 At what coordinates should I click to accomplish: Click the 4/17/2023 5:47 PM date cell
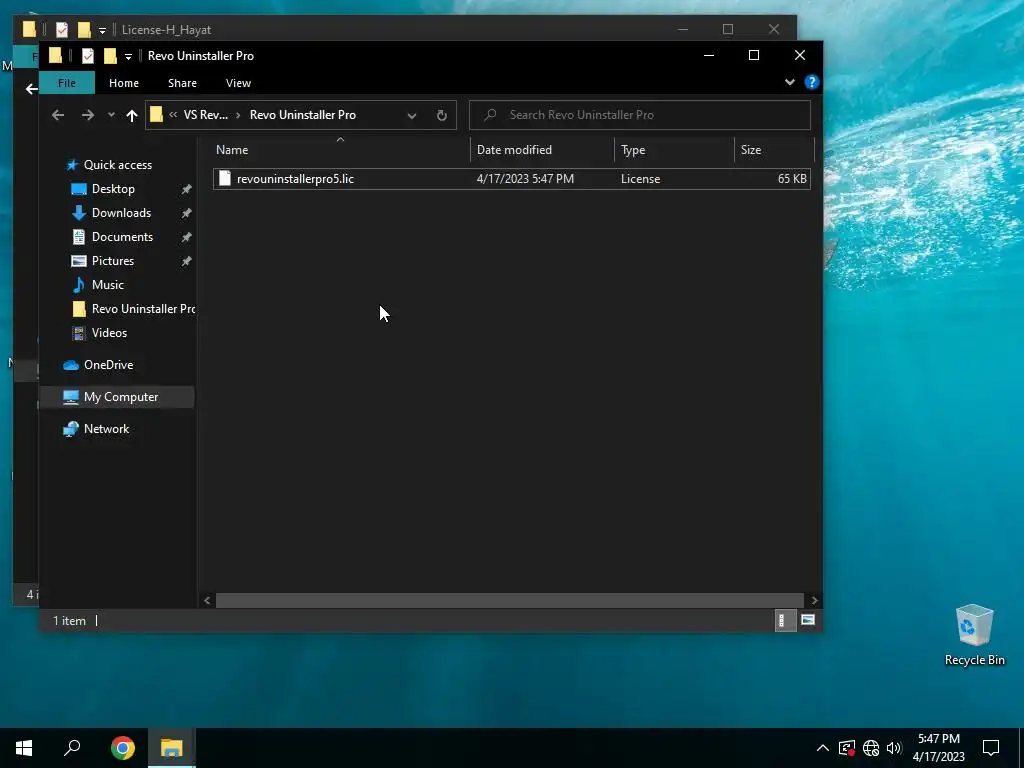pos(525,179)
